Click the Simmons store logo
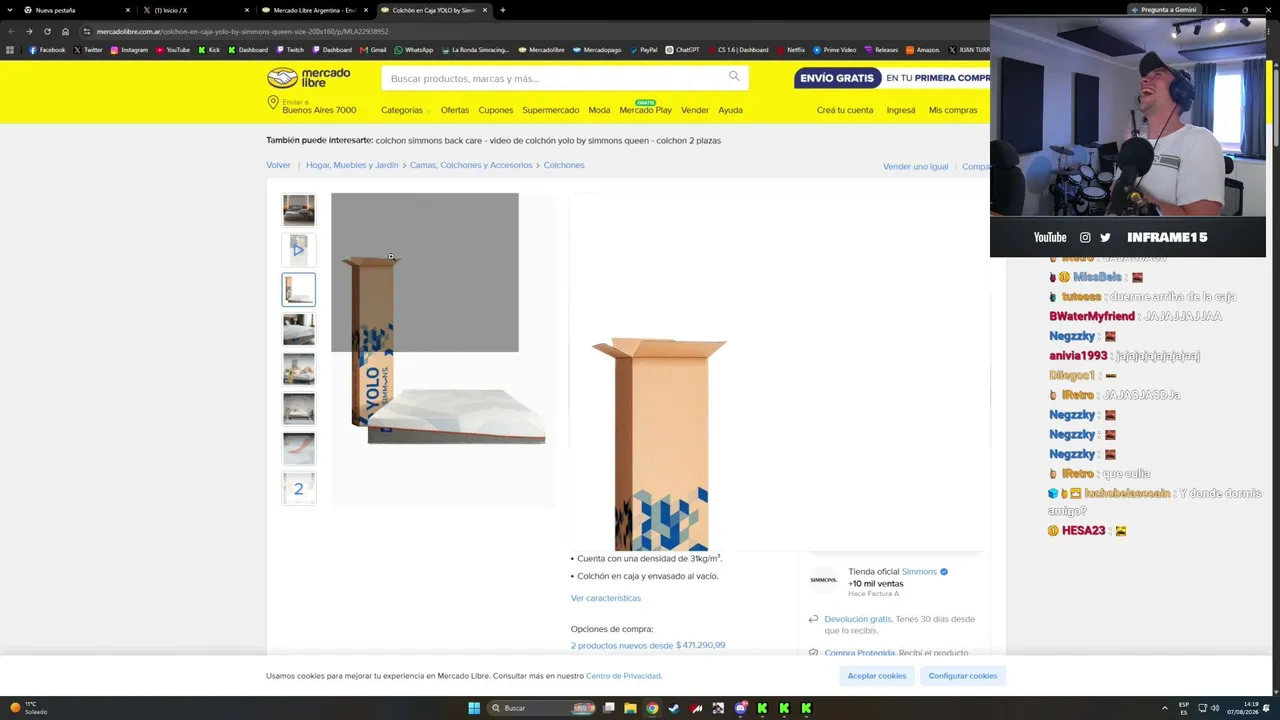The width and height of the screenshot is (1280, 720). [x=823, y=580]
